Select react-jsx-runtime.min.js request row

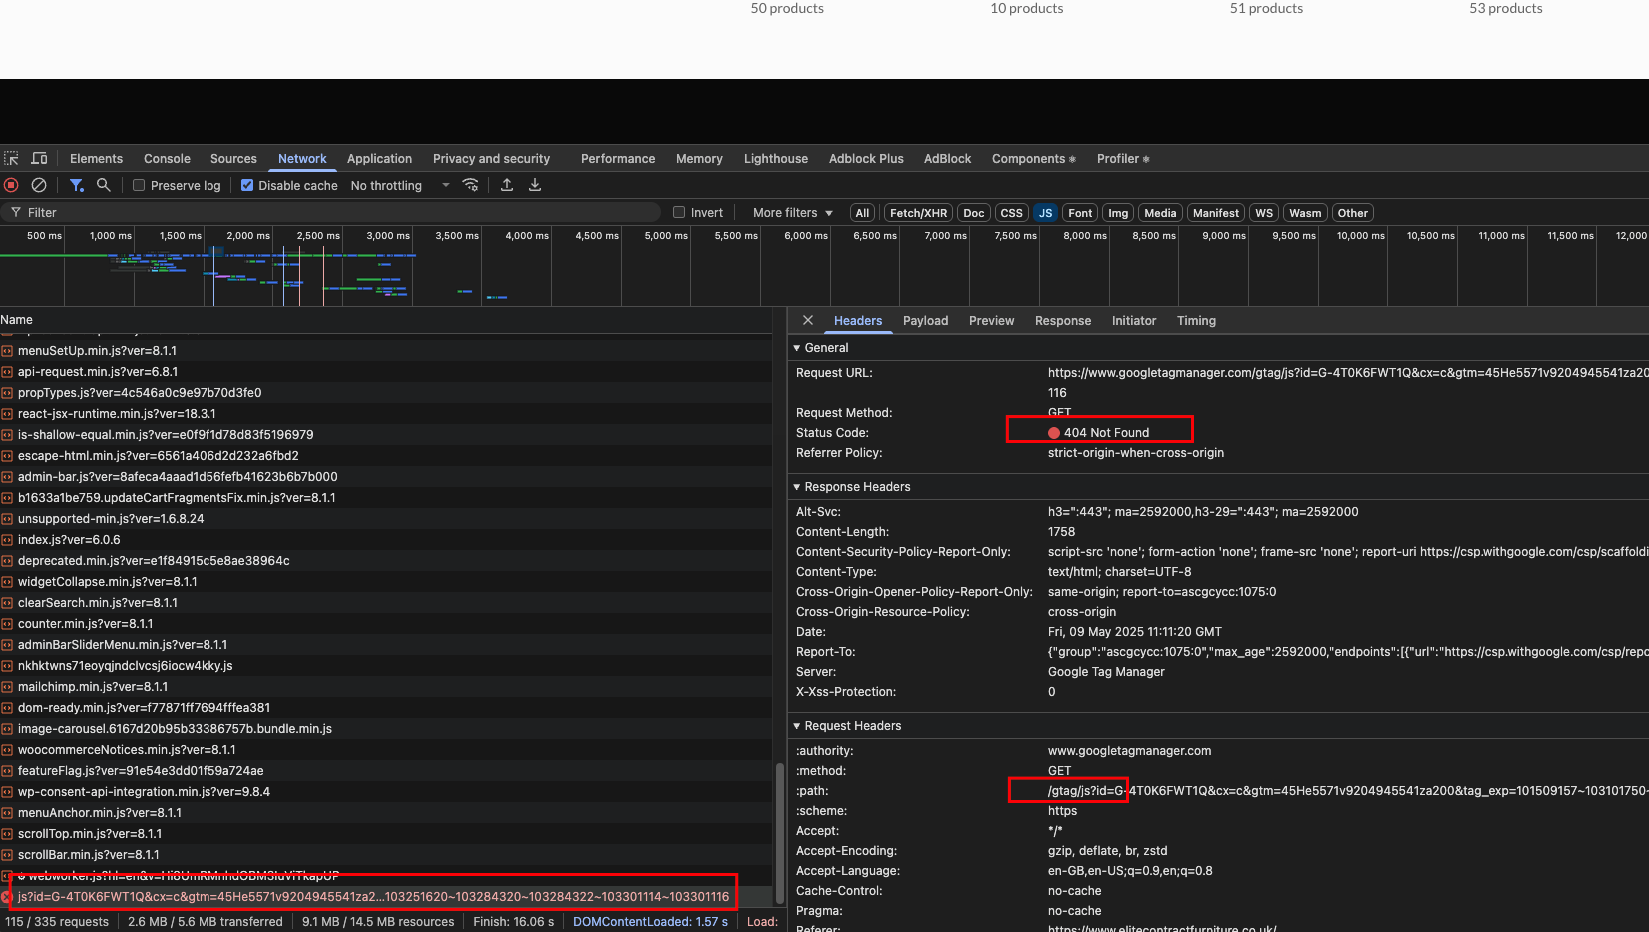coord(386,414)
